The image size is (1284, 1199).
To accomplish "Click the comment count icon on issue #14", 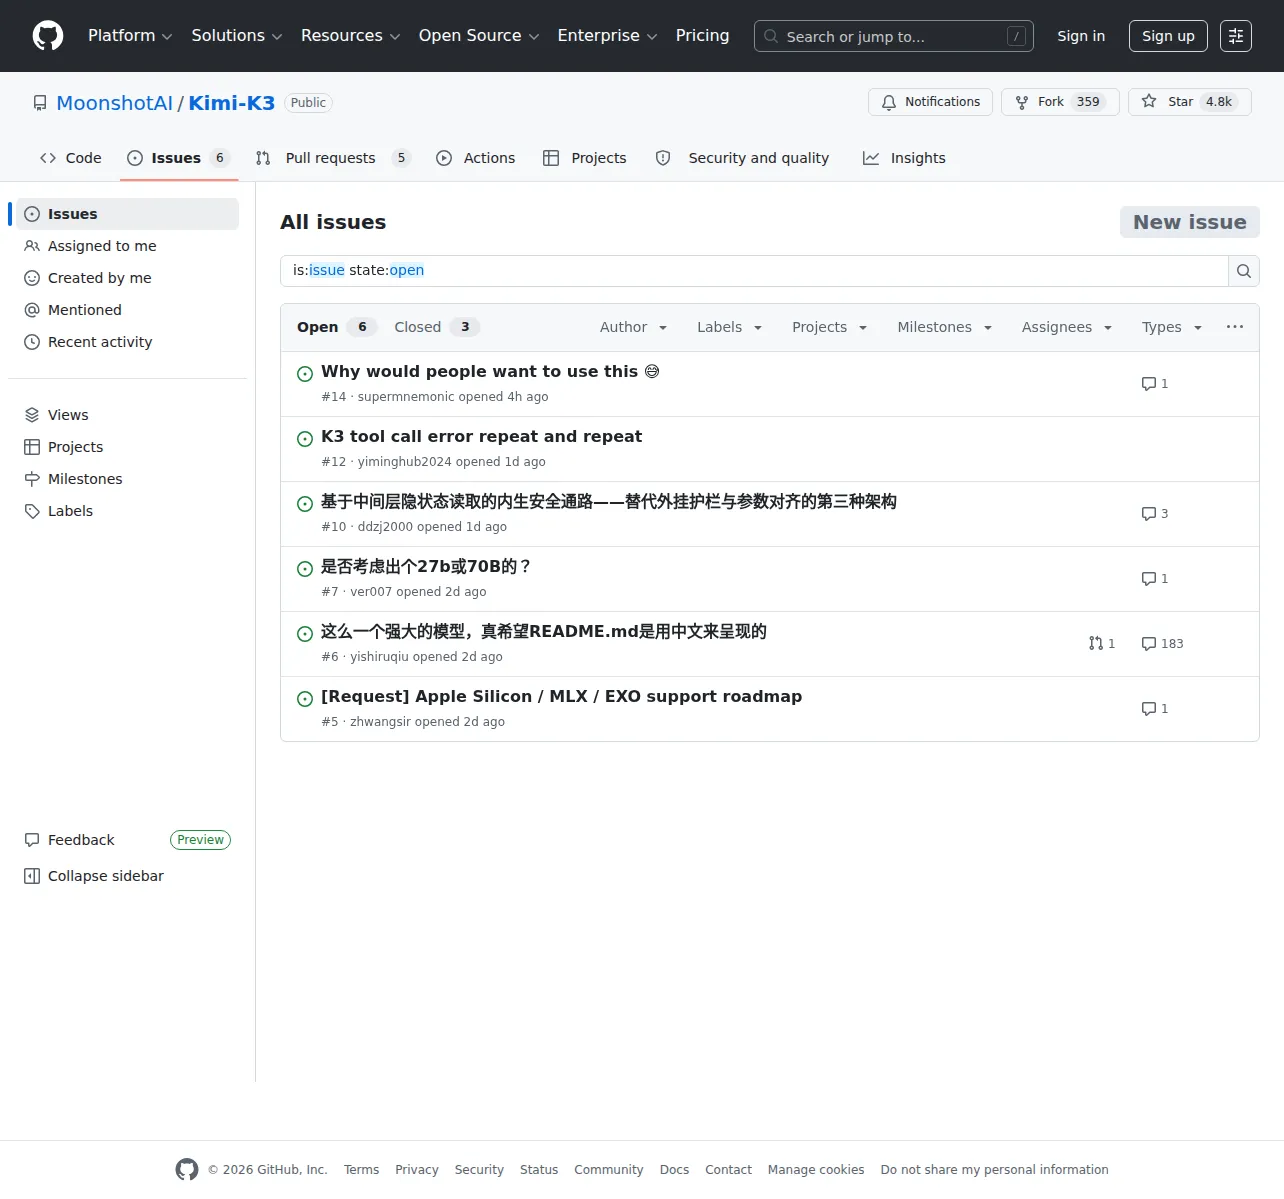I will pyautogui.click(x=1149, y=384).
